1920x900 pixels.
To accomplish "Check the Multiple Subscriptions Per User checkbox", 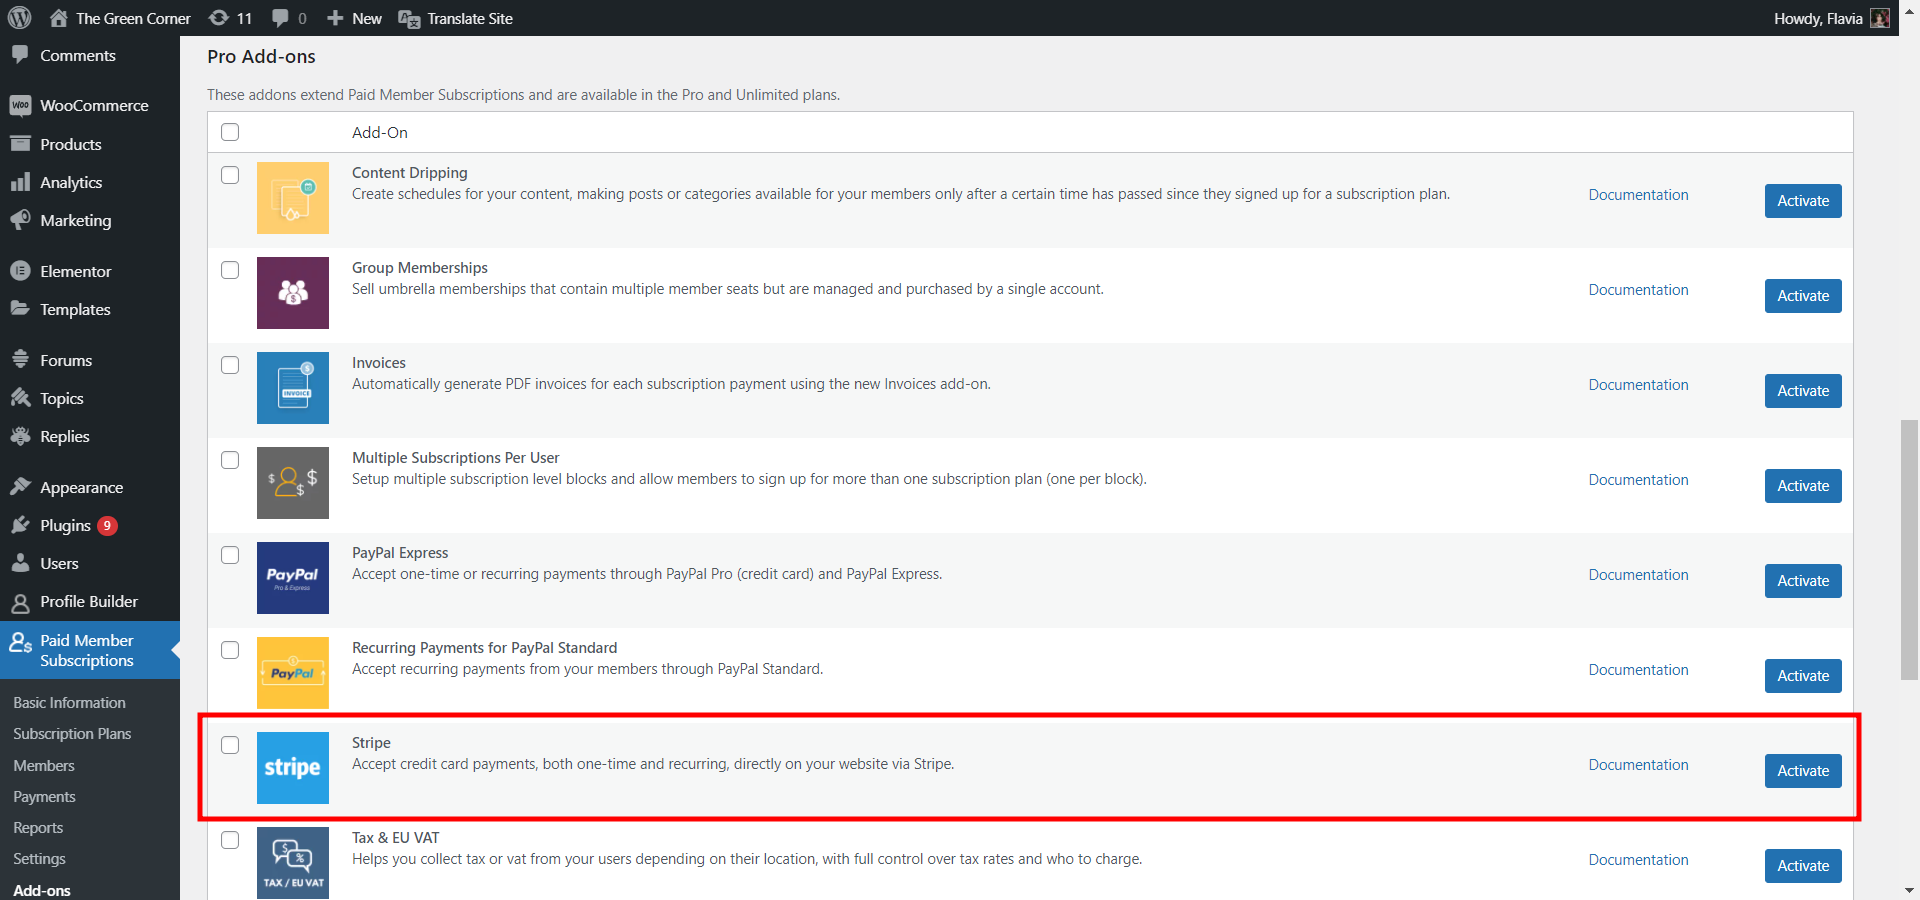I will pyautogui.click(x=230, y=460).
